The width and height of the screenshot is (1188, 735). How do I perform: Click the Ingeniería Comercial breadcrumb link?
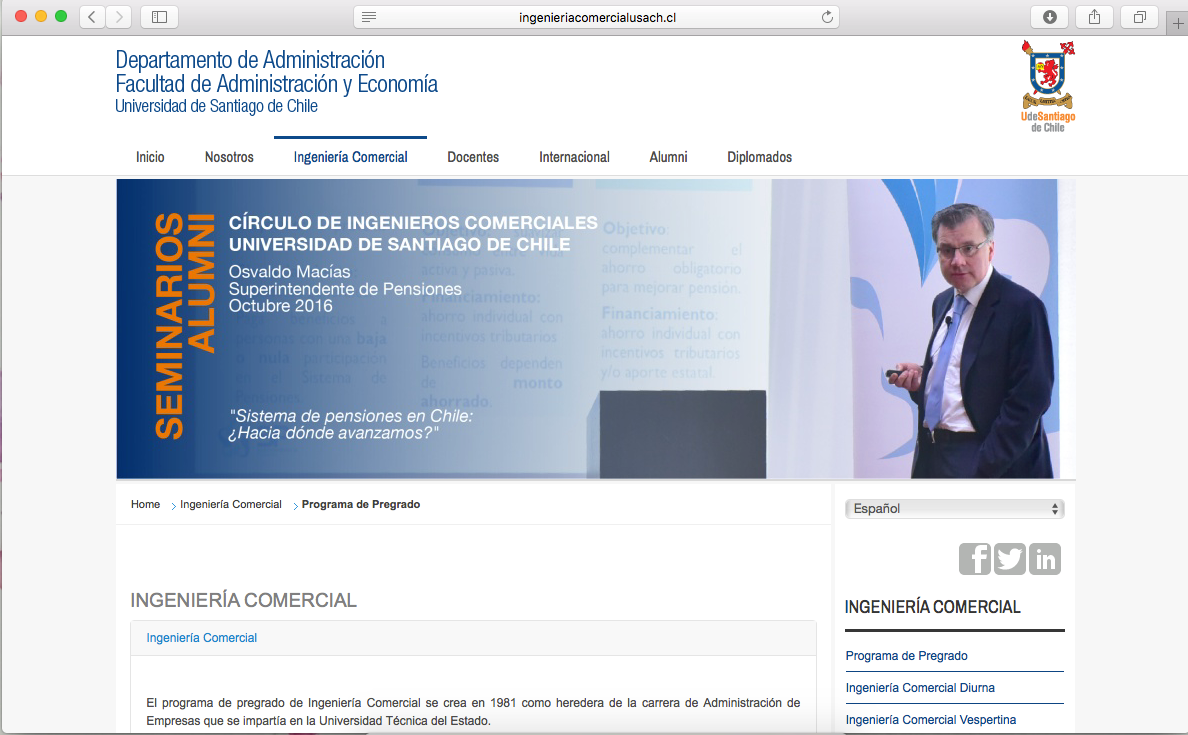click(230, 504)
